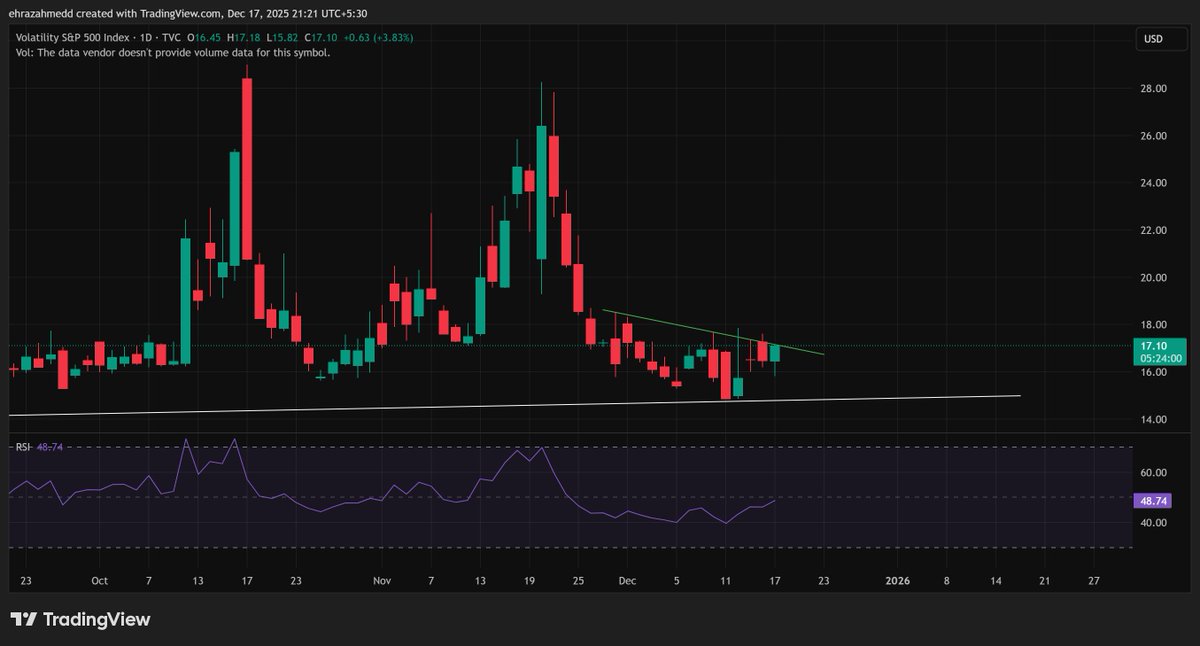The width and height of the screenshot is (1200, 646).
Task: Click the 40.00 RSI axis label
Action: coord(1155,523)
